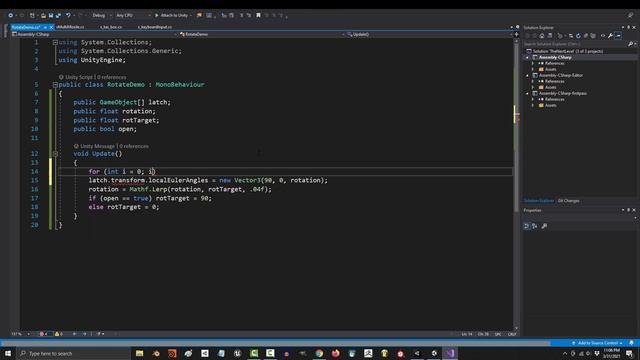This screenshot has width=640, height=360.
Task: Click the Collapse All icon in Solution Explorer
Action: [x=585, y=36]
